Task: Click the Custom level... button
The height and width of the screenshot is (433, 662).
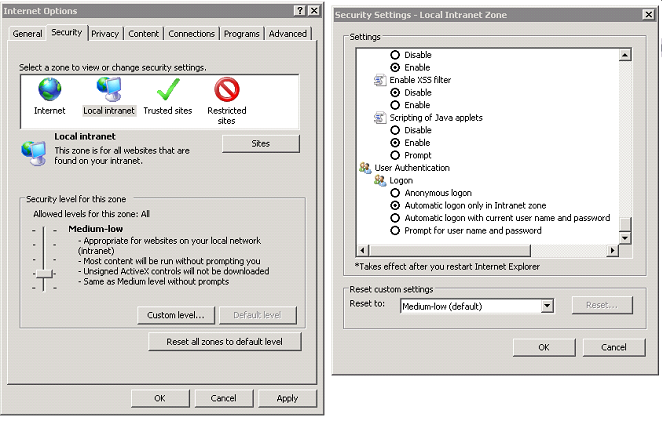Action: (x=176, y=315)
